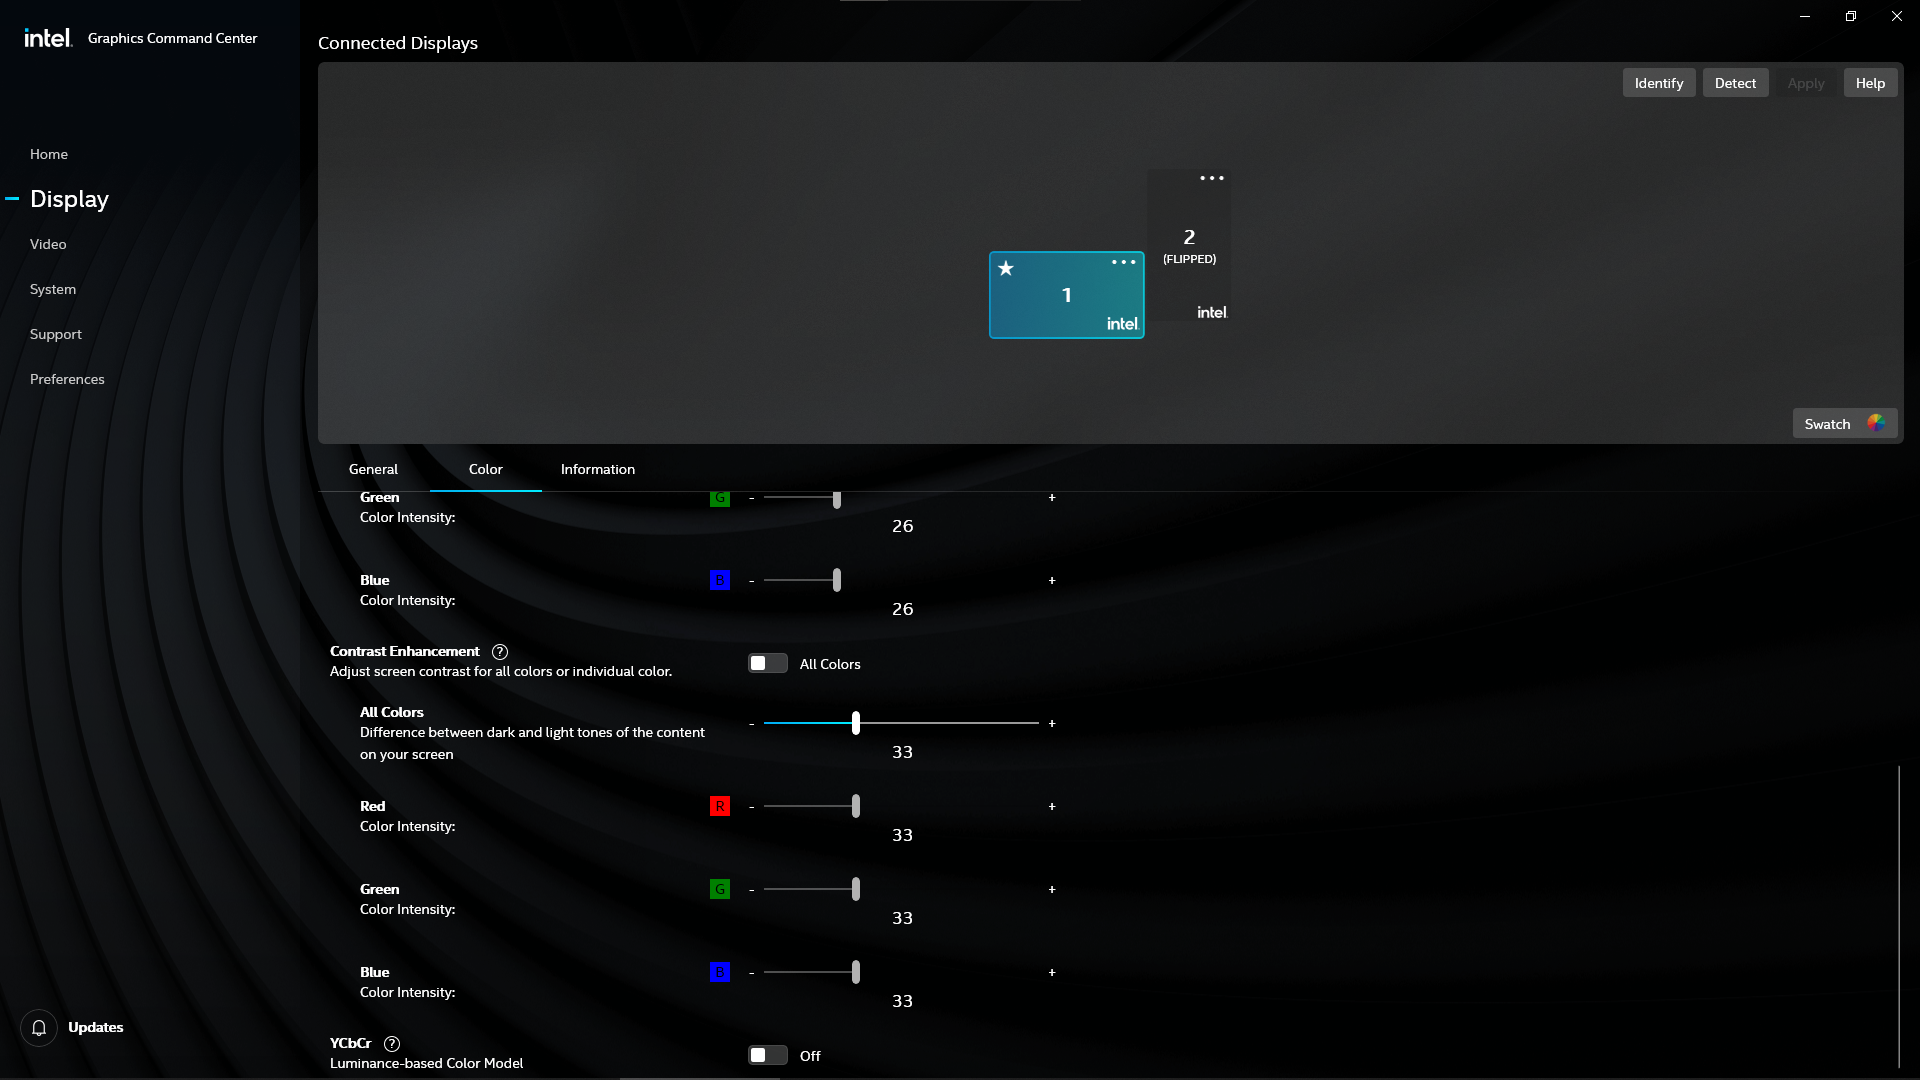
Task: Click the Detect button
Action: point(1735,82)
